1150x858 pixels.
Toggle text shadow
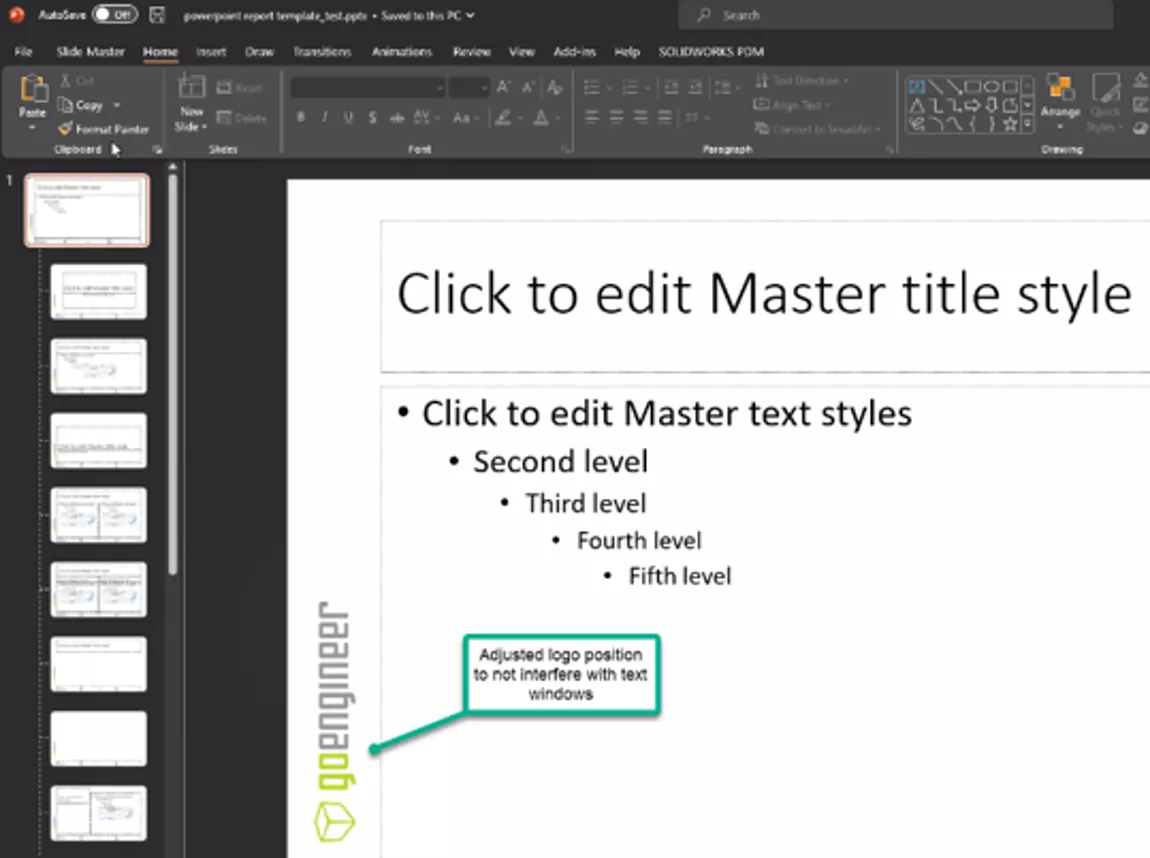click(373, 117)
